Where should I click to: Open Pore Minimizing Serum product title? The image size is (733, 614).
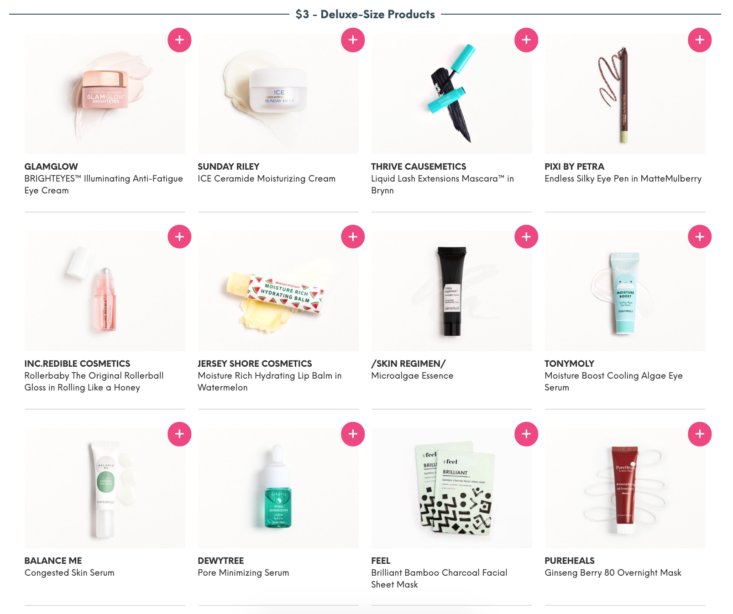coord(244,573)
